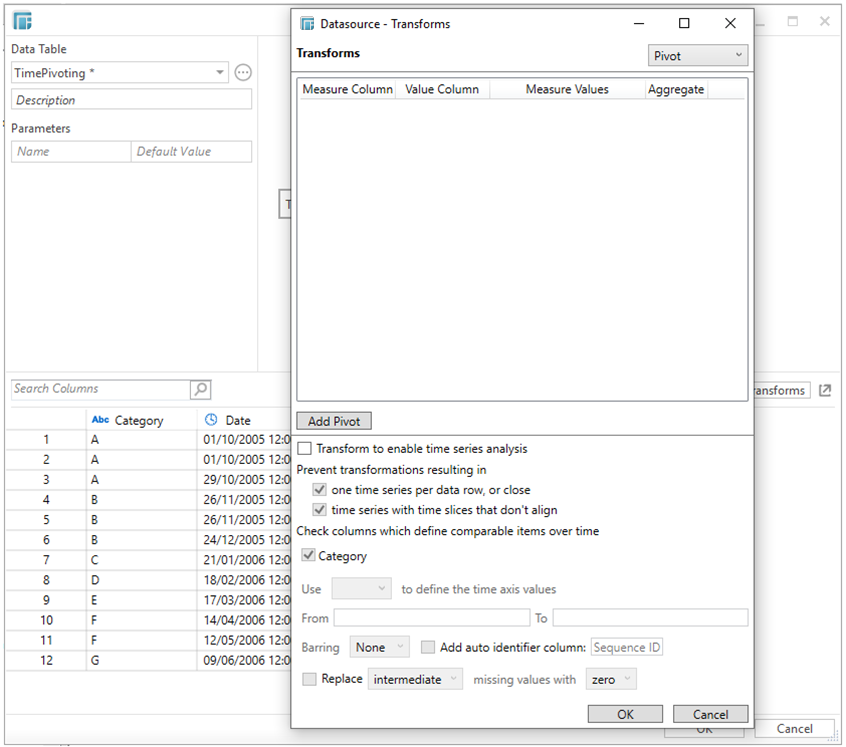Open the intermediate missing values dropdown
846x747 pixels.
pos(415,679)
